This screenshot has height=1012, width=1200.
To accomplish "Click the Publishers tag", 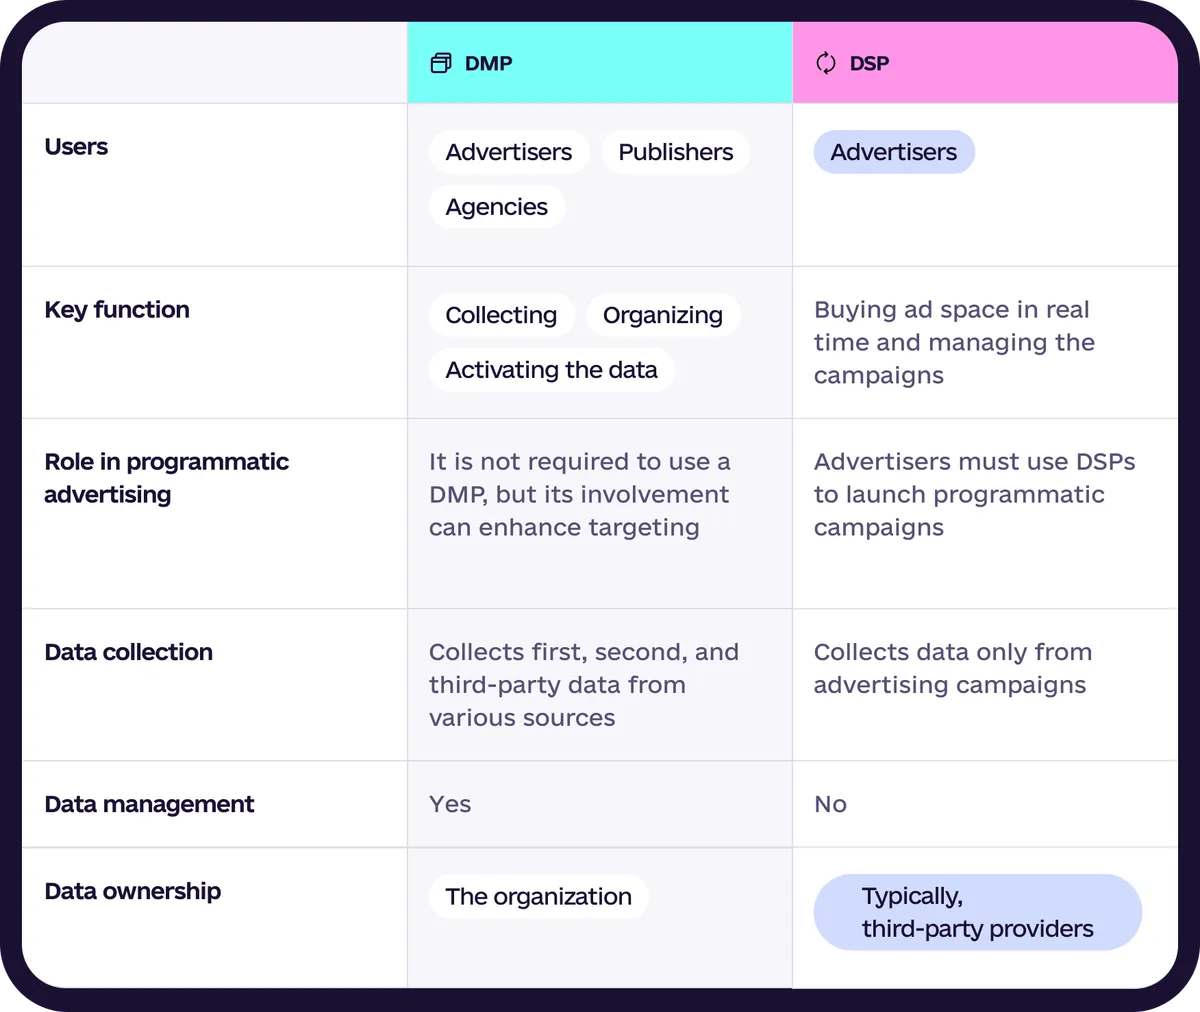I will pos(676,152).
